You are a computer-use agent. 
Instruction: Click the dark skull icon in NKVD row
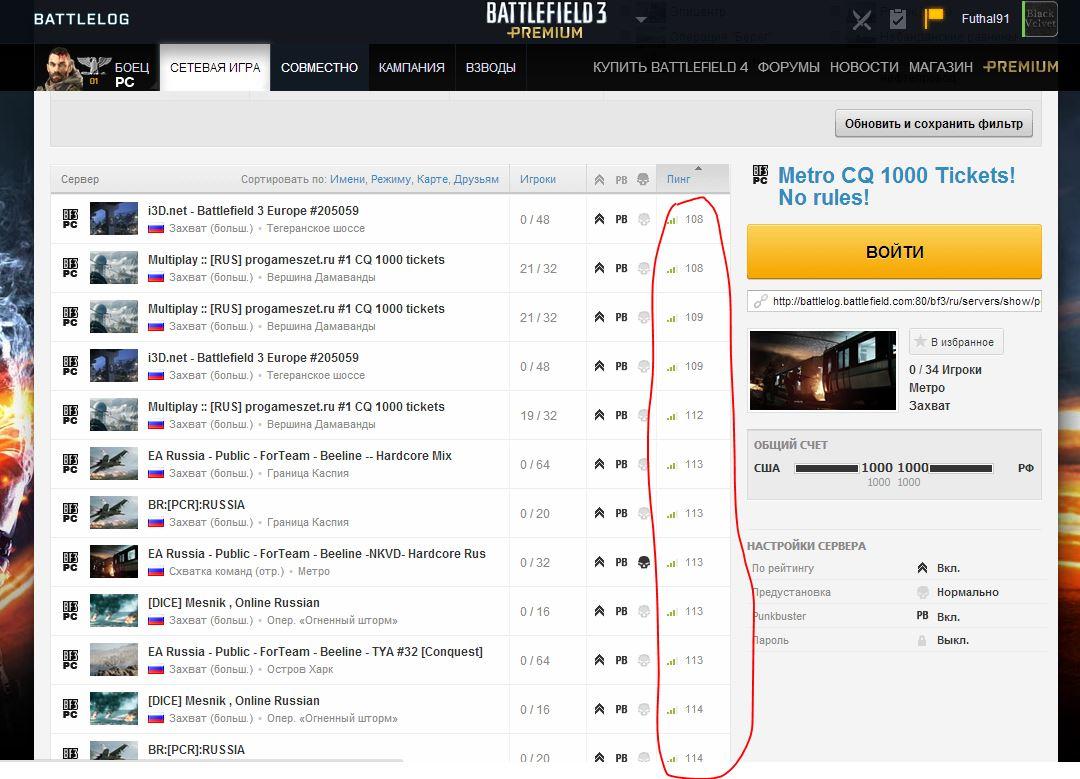coord(643,563)
